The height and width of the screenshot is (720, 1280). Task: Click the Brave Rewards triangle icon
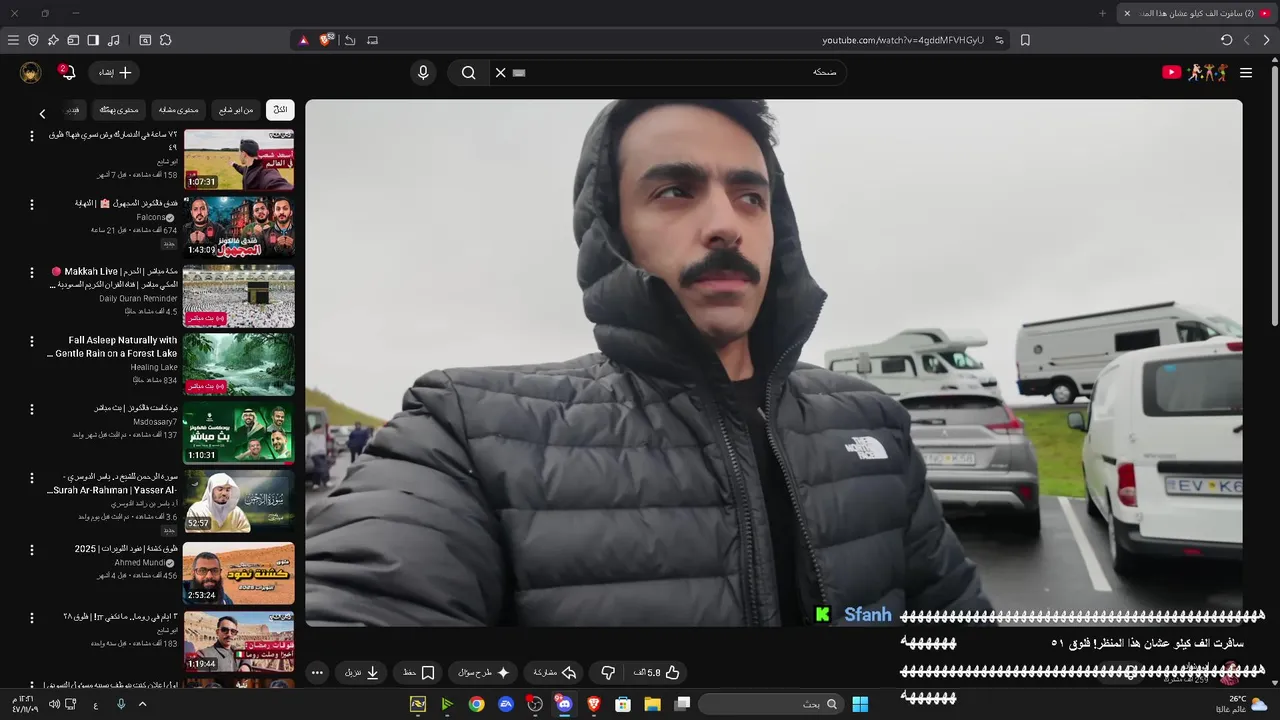point(304,40)
